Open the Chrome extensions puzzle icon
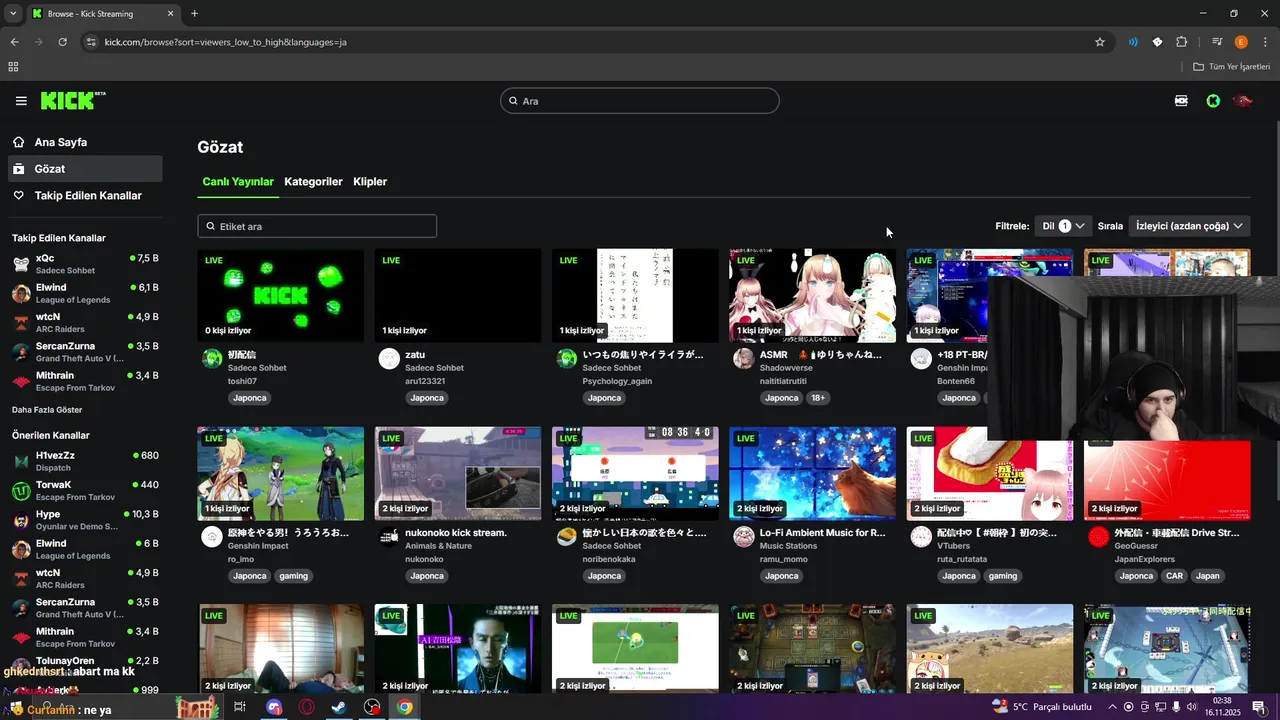The width and height of the screenshot is (1280, 720). tap(1182, 42)
